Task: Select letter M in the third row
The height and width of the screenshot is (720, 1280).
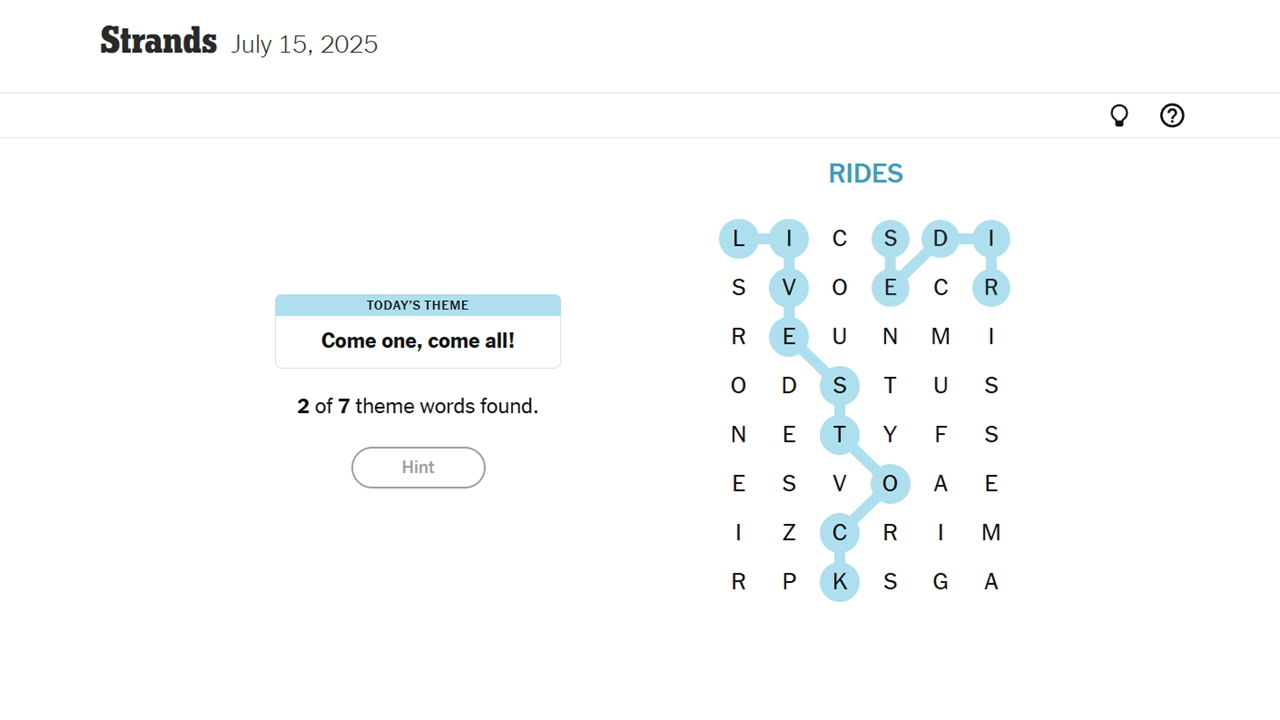Action: (941, 337)
